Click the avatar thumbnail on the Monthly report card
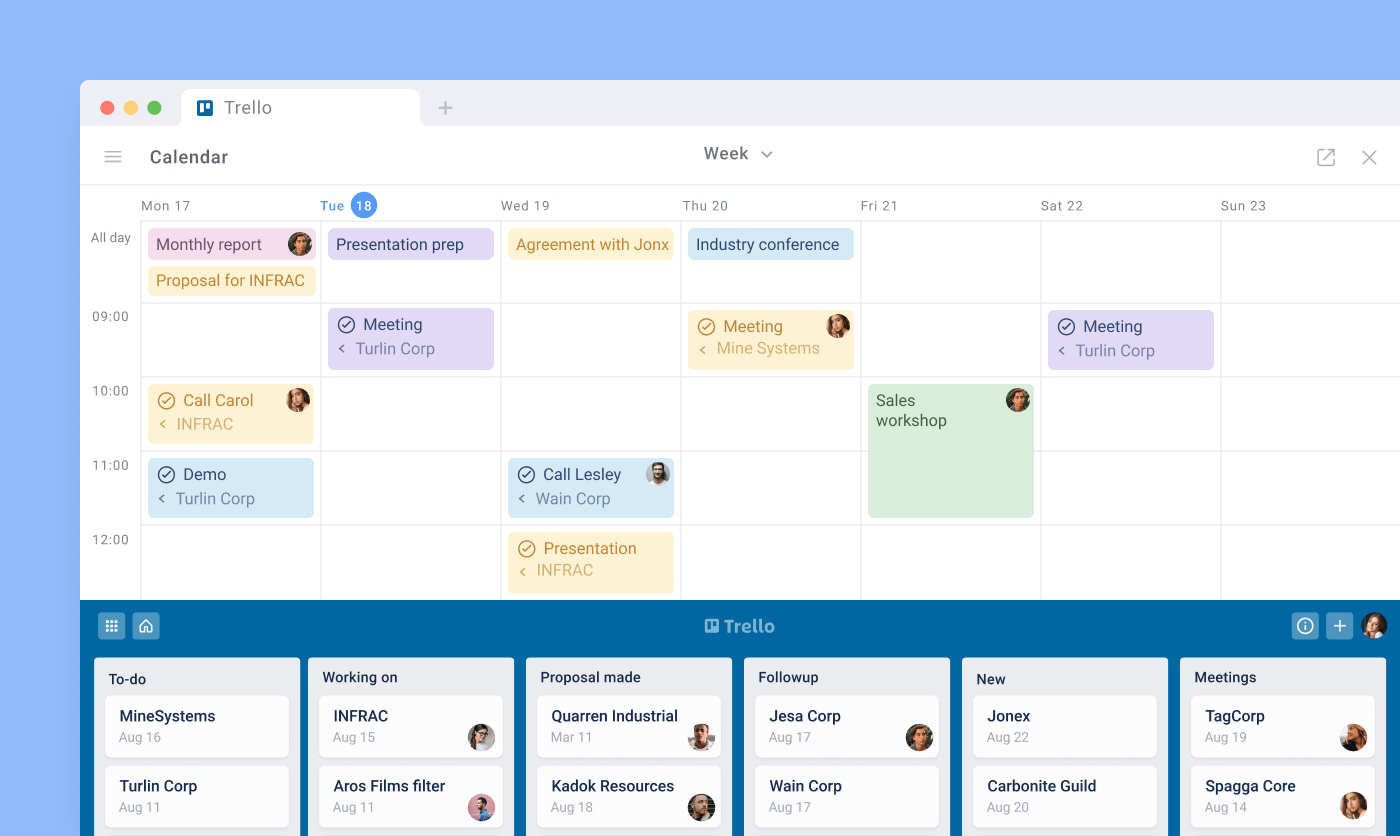This screenshot has height=836, width=1400. coord(299,243)
